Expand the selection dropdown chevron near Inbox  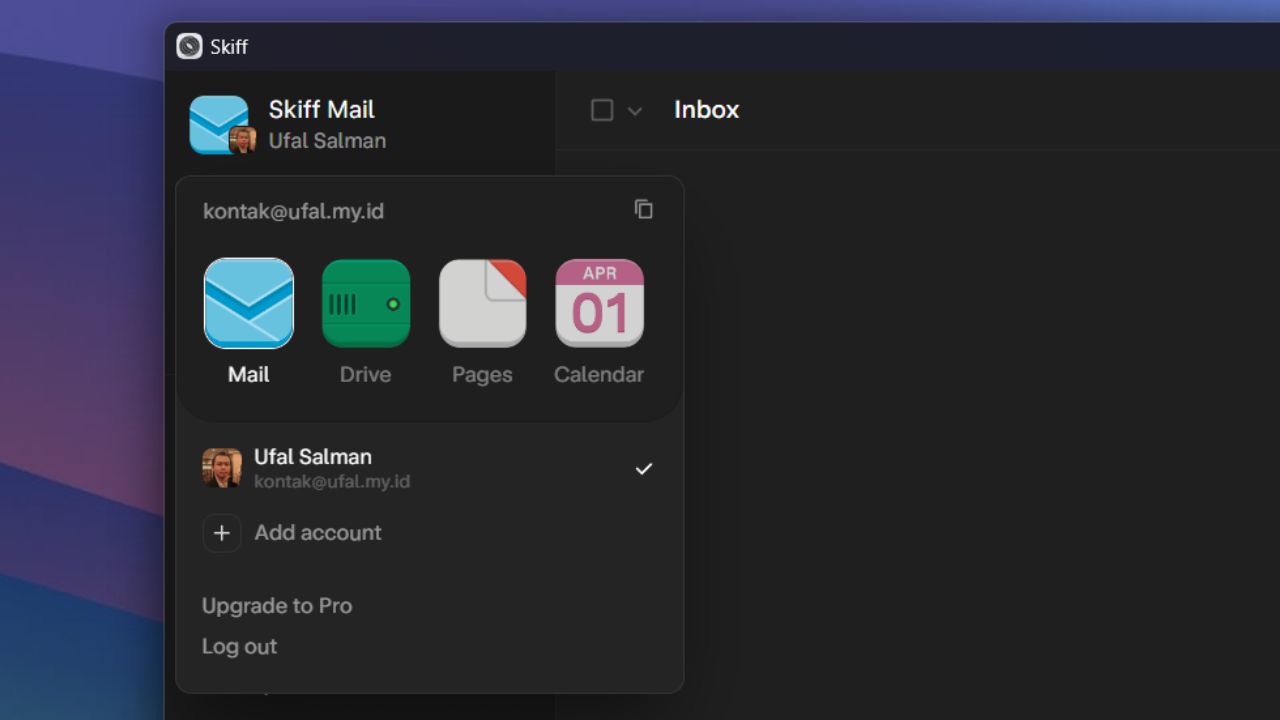[x=634, y=111]
